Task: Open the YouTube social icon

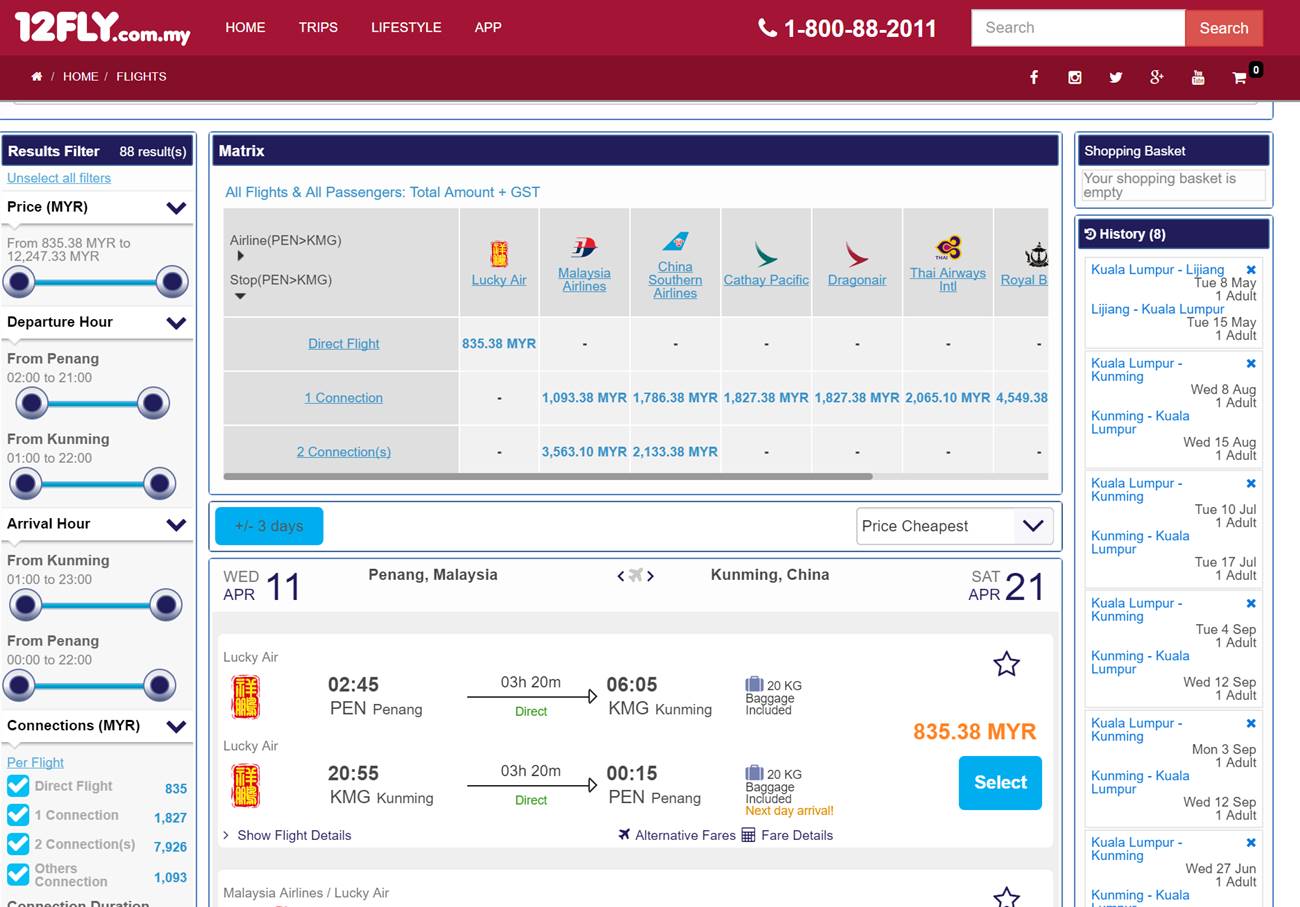Action: click(x=1198, y=77)
